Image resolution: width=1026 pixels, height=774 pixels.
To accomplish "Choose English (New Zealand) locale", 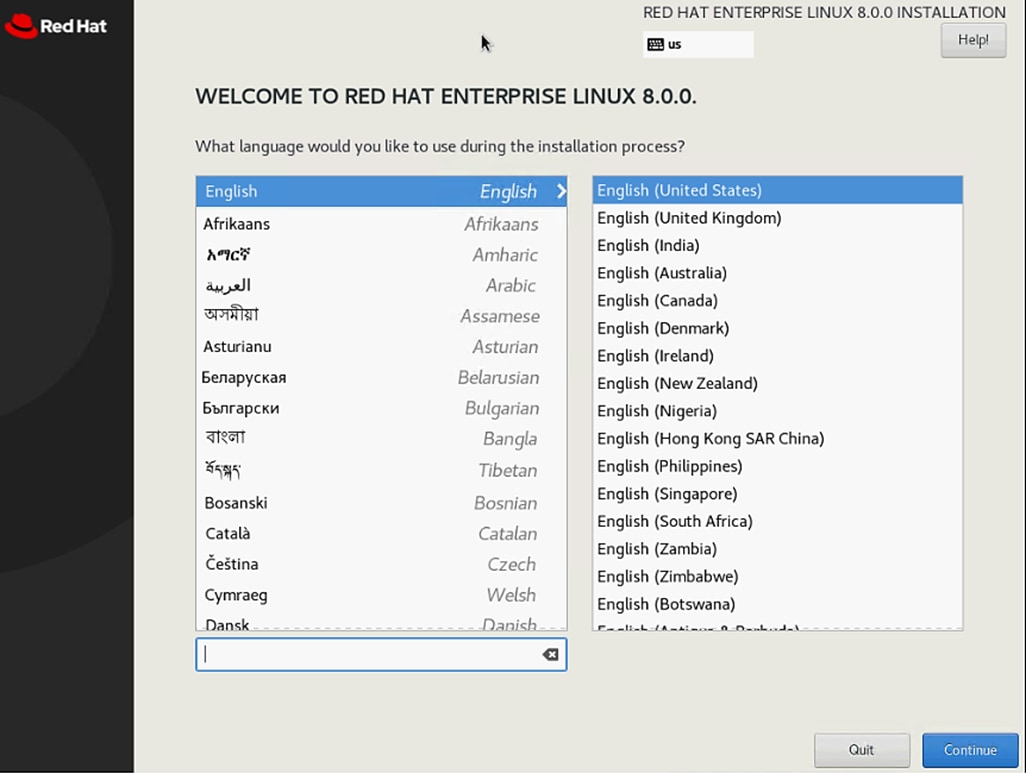I will (x=777, y=383).
